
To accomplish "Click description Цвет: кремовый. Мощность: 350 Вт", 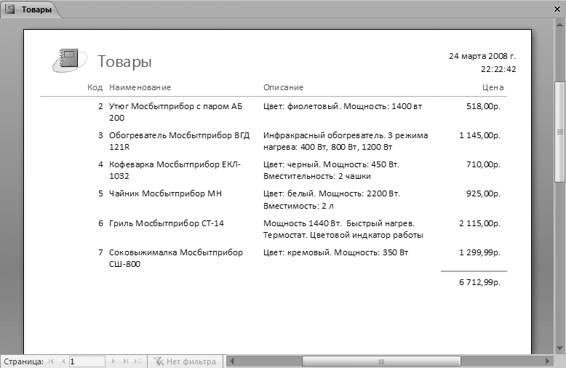I will [336, 252].
